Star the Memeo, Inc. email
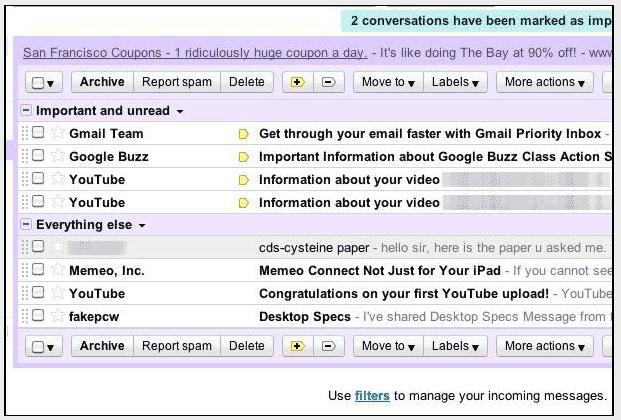This screenshot has width=621, height=420. [x=57, y=271]
